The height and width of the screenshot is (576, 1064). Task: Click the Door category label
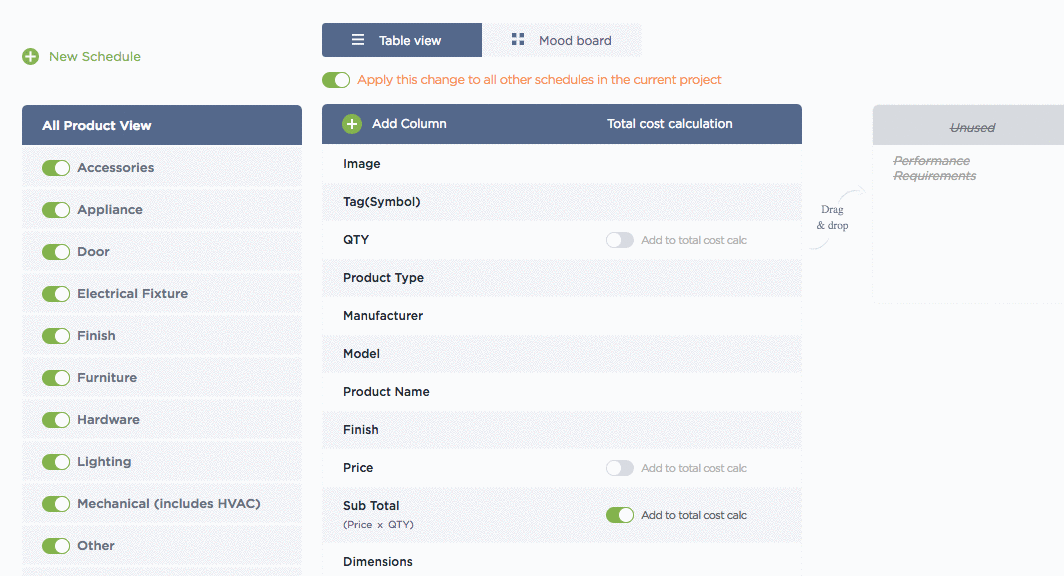[93, 252]
